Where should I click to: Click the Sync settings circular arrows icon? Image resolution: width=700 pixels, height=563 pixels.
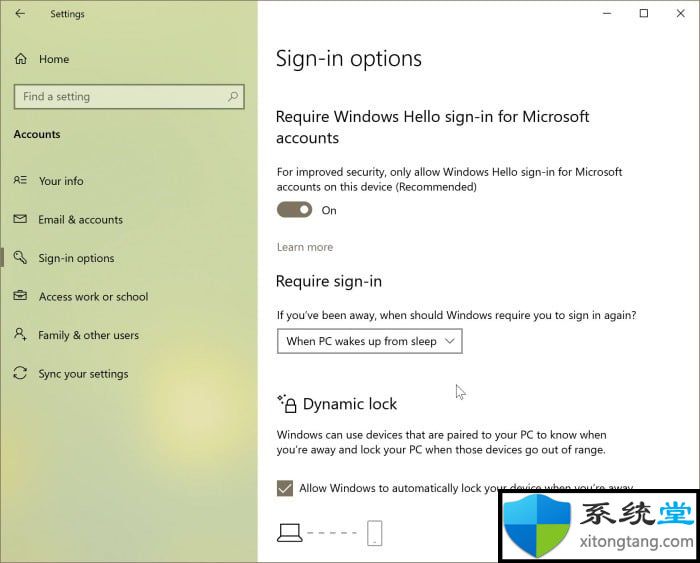click(x=20, y=373)
